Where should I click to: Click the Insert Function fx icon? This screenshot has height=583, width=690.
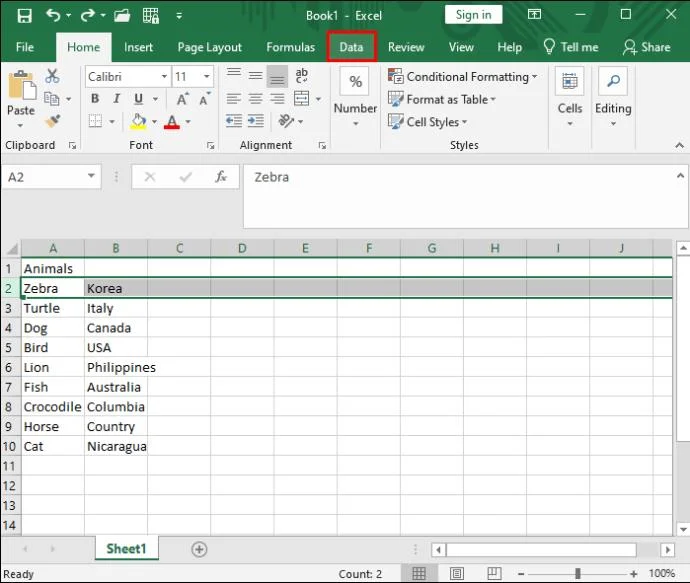point(221,177)
